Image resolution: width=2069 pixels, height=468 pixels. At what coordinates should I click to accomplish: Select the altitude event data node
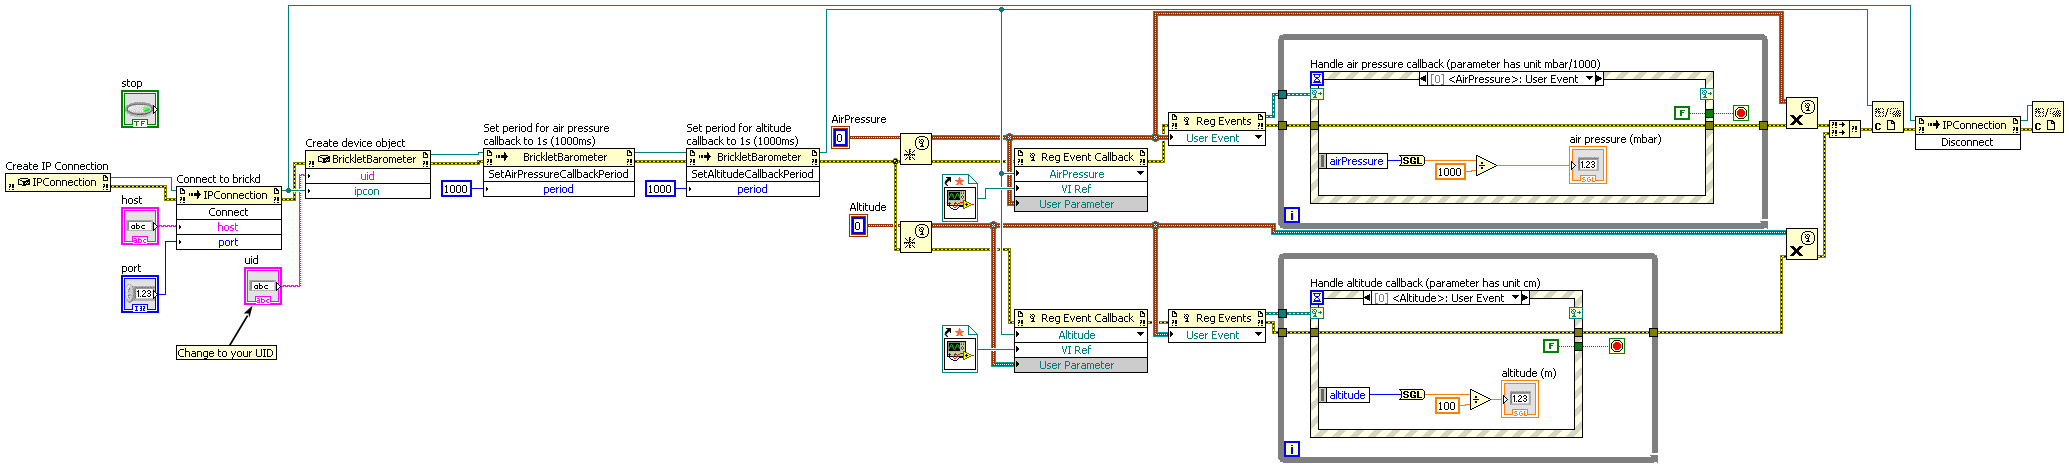1344,395
